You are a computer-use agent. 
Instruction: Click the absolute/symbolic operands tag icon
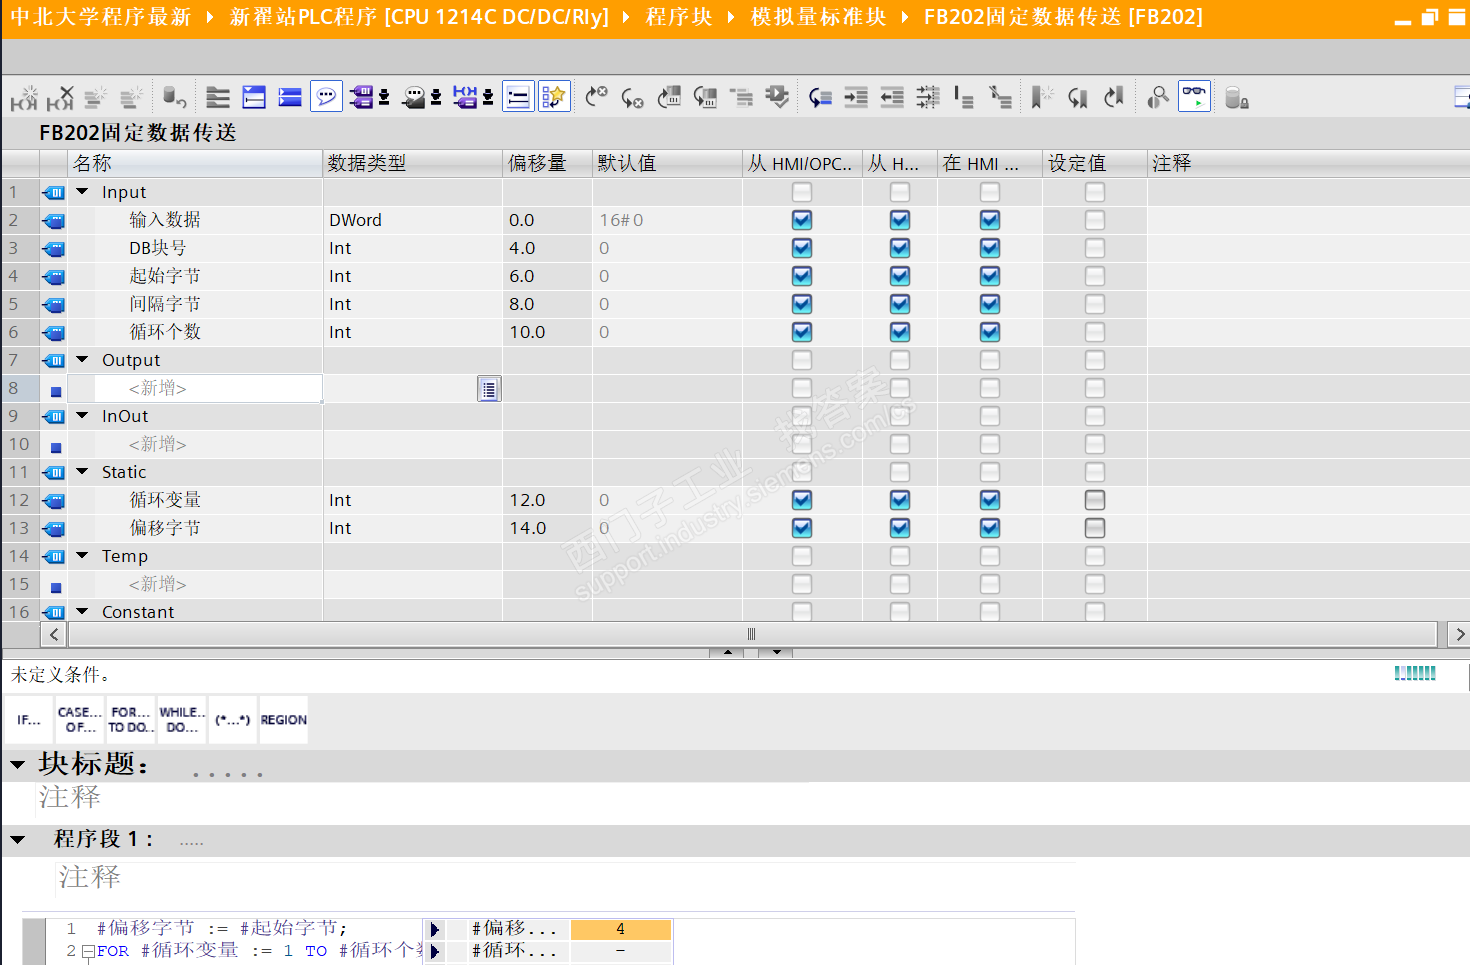(x=362, y=97)
